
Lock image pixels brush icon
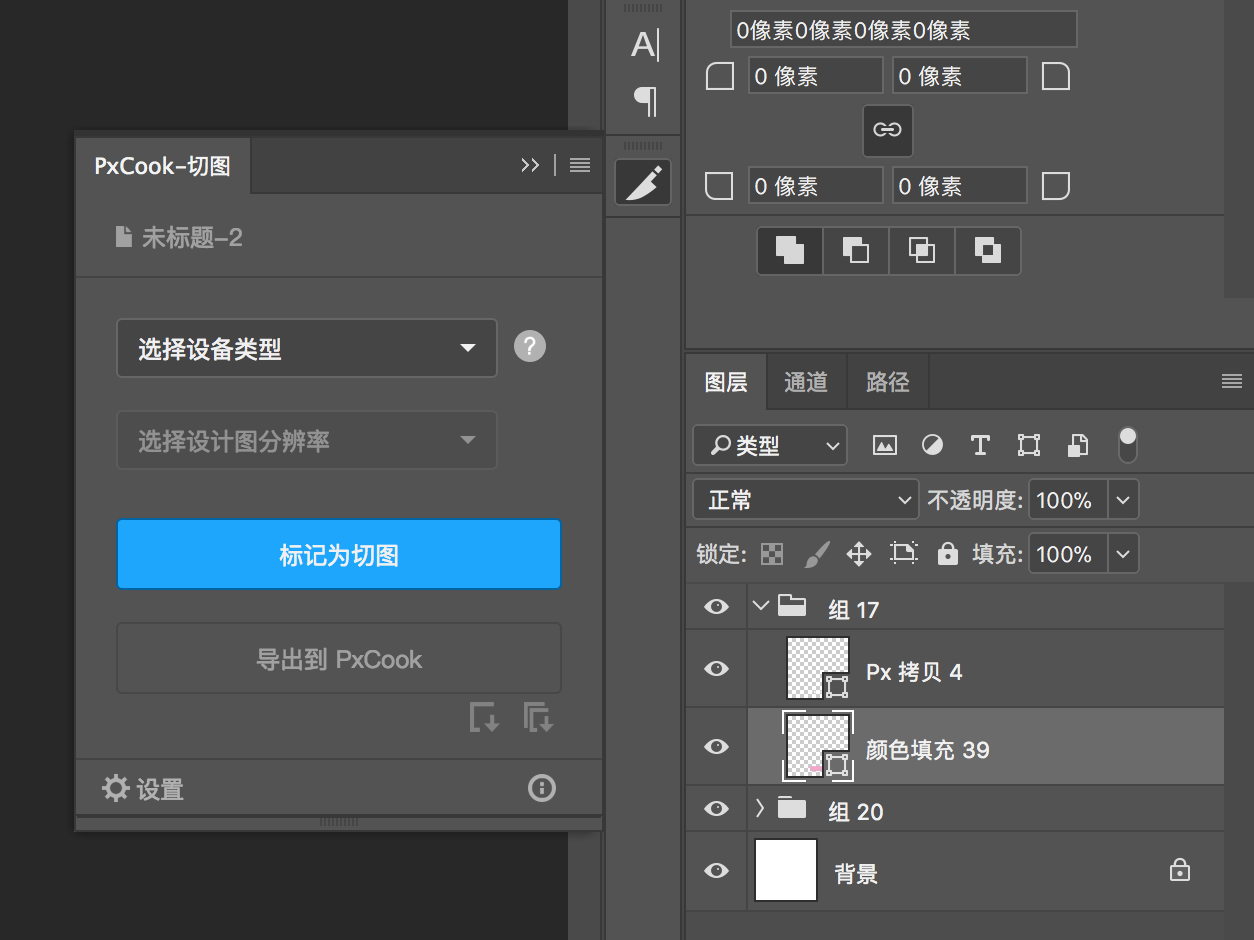[817, 554]
